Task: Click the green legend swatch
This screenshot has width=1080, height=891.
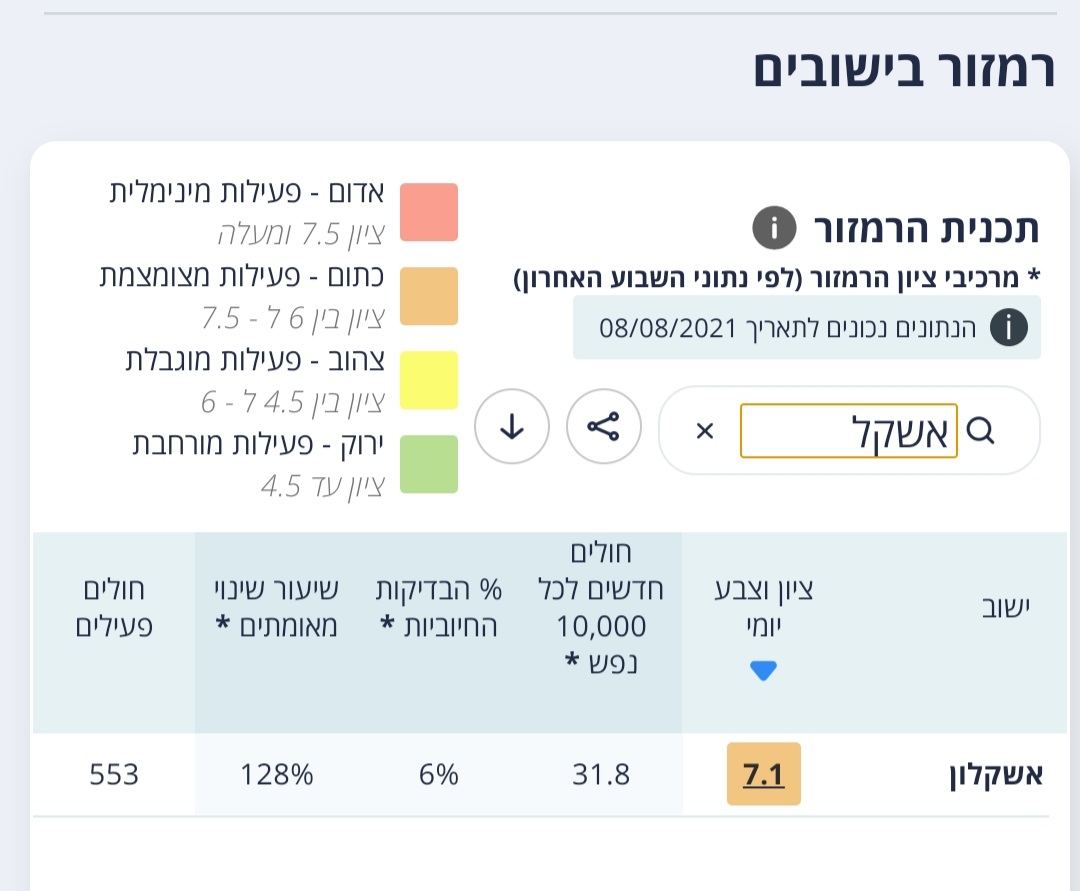Action: pos(429,464)
